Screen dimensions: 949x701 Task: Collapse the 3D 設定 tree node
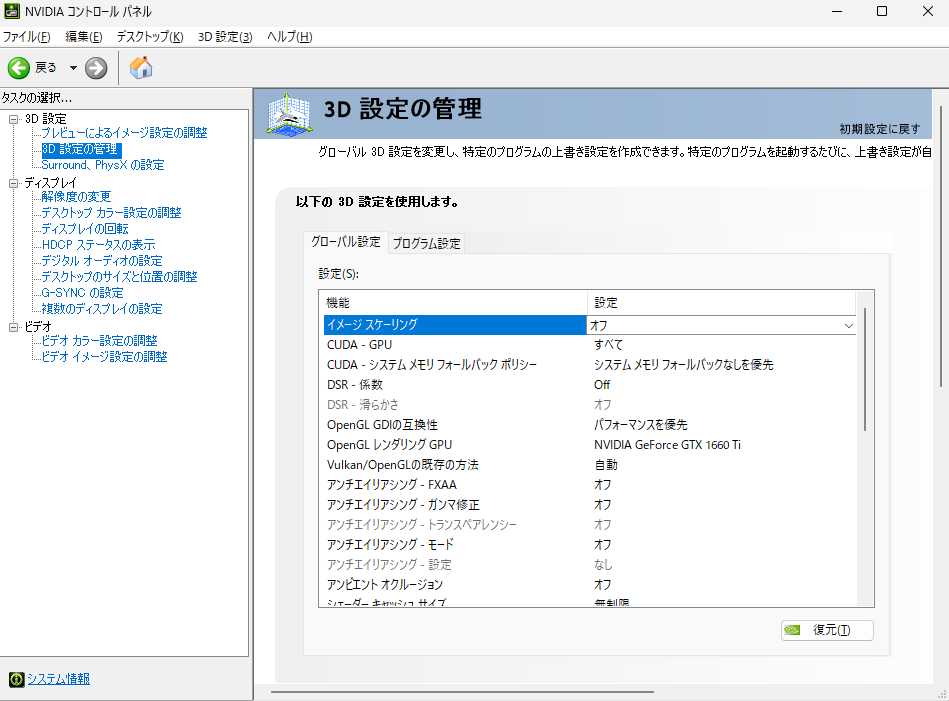tap(13, 119)
